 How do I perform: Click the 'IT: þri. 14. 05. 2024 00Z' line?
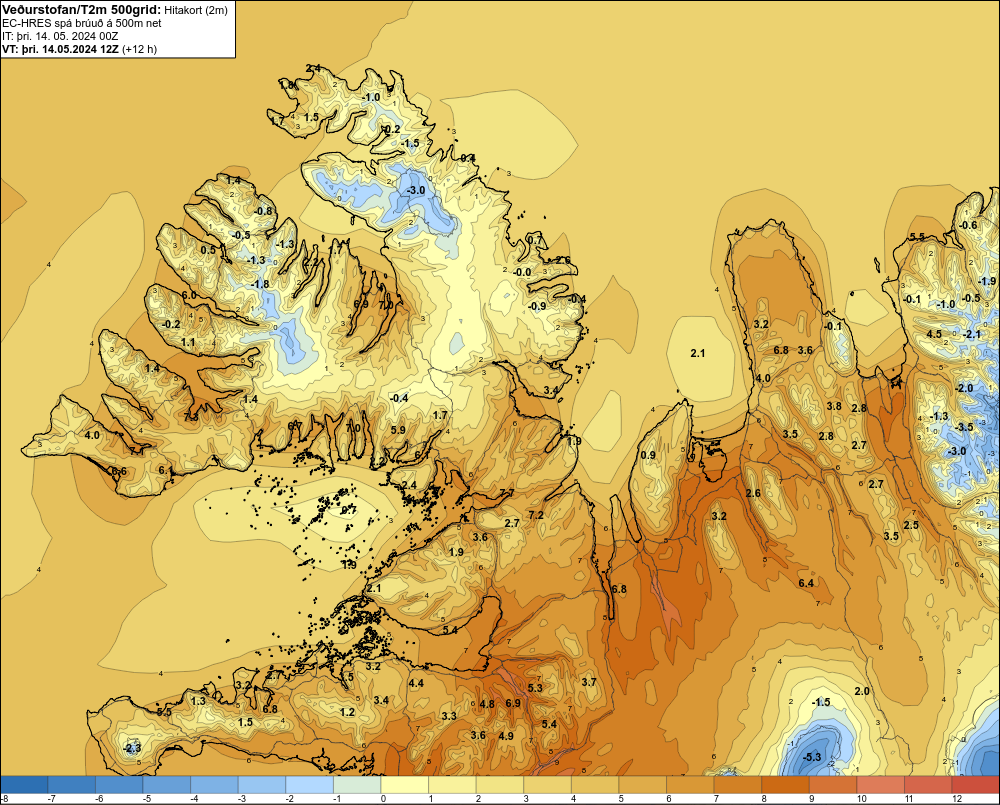coord(60,36)
